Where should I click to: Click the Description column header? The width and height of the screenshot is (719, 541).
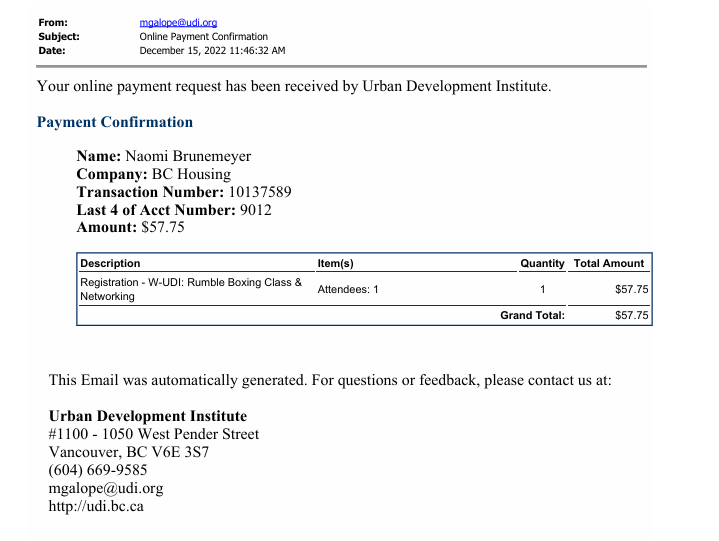[x=110, y=263]
